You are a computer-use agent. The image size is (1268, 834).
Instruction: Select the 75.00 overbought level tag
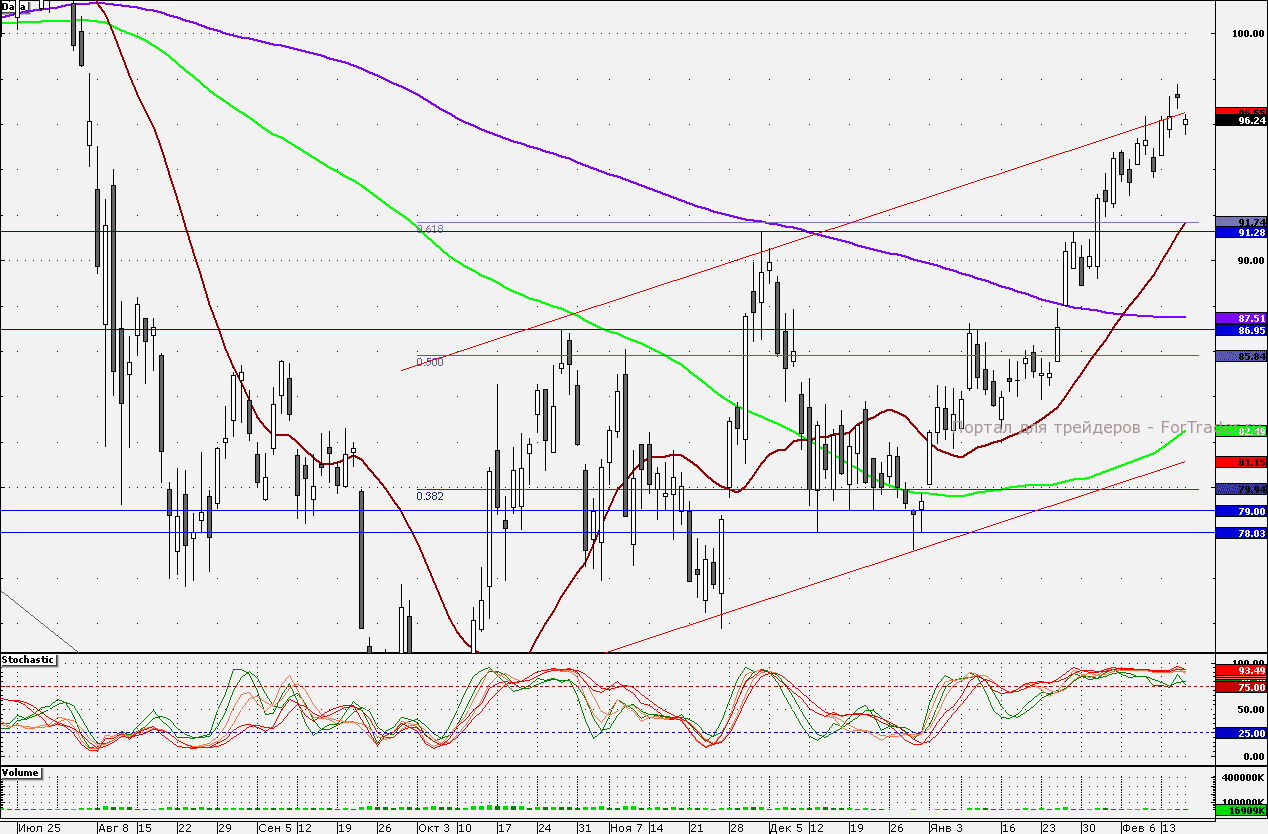[x=1240, y=687]
